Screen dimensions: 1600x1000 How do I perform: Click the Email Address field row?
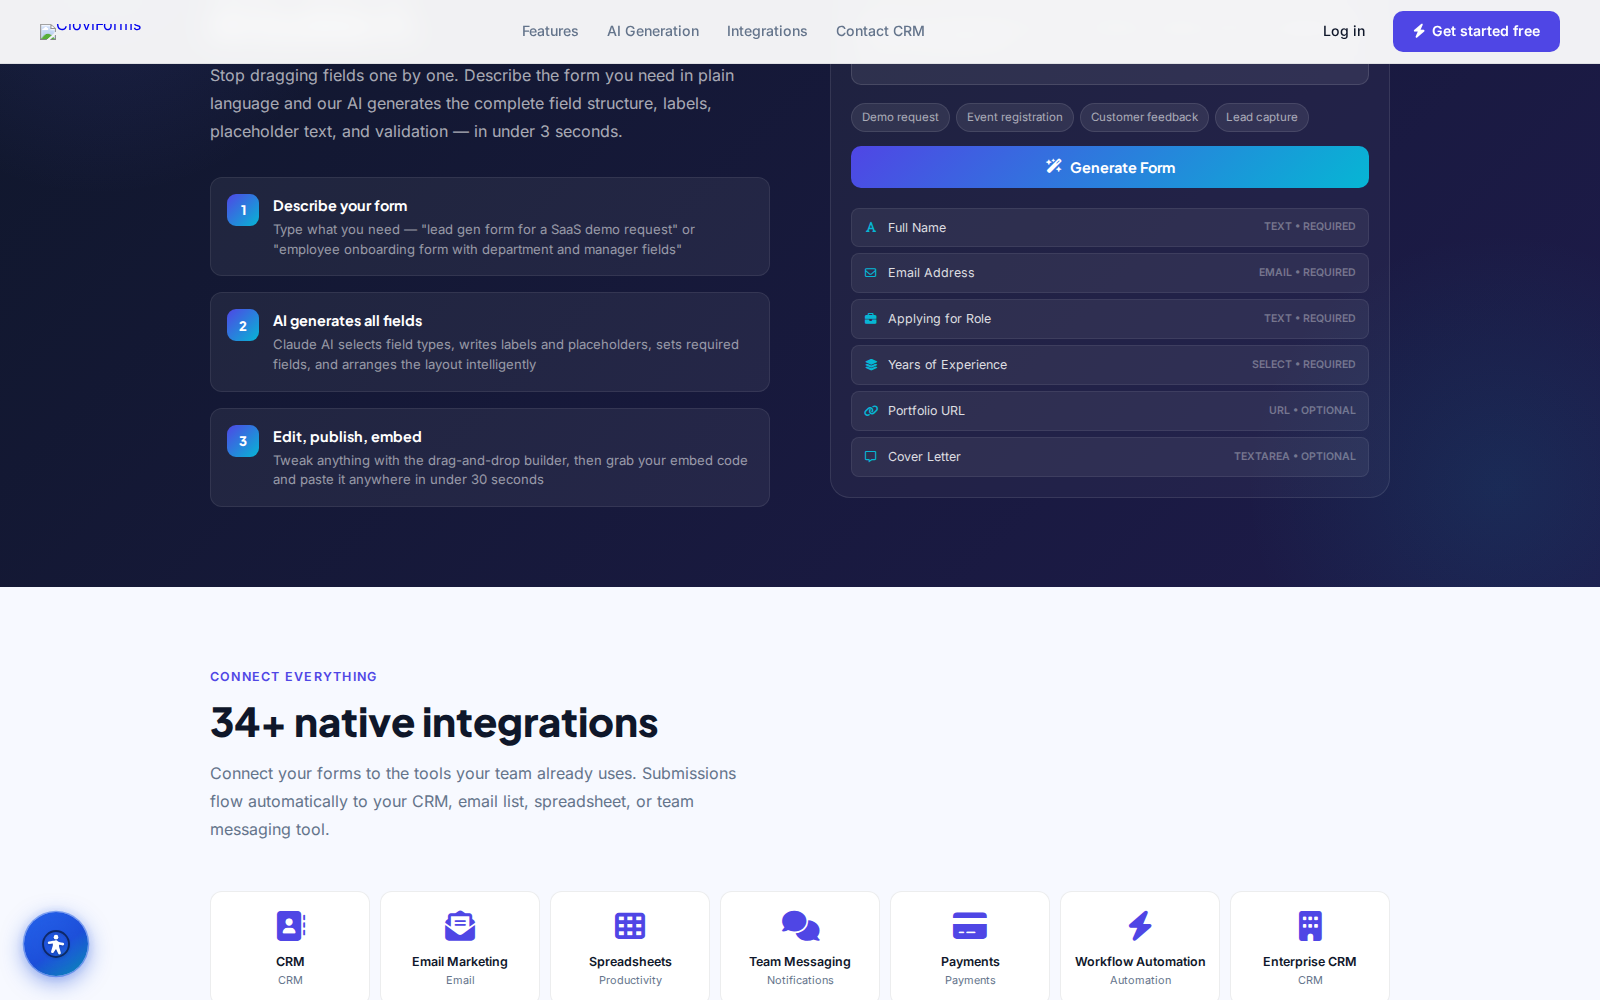(1110, 273)
